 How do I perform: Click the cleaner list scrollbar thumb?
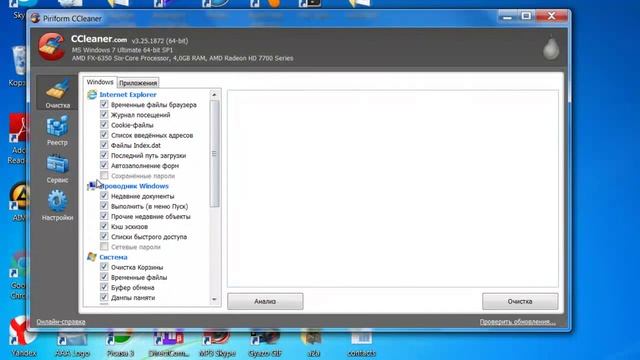tap(214, 153)
